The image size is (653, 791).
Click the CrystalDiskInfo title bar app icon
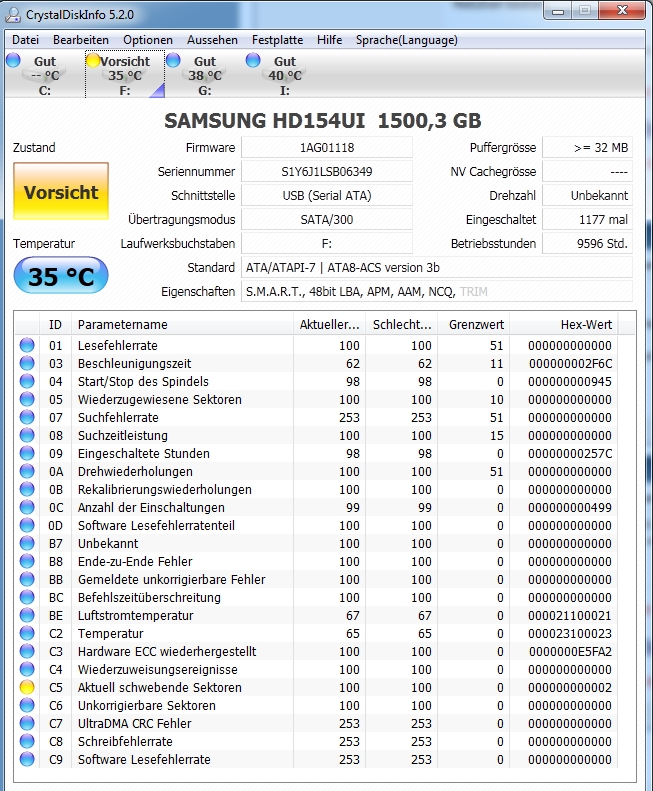point(13,15)
